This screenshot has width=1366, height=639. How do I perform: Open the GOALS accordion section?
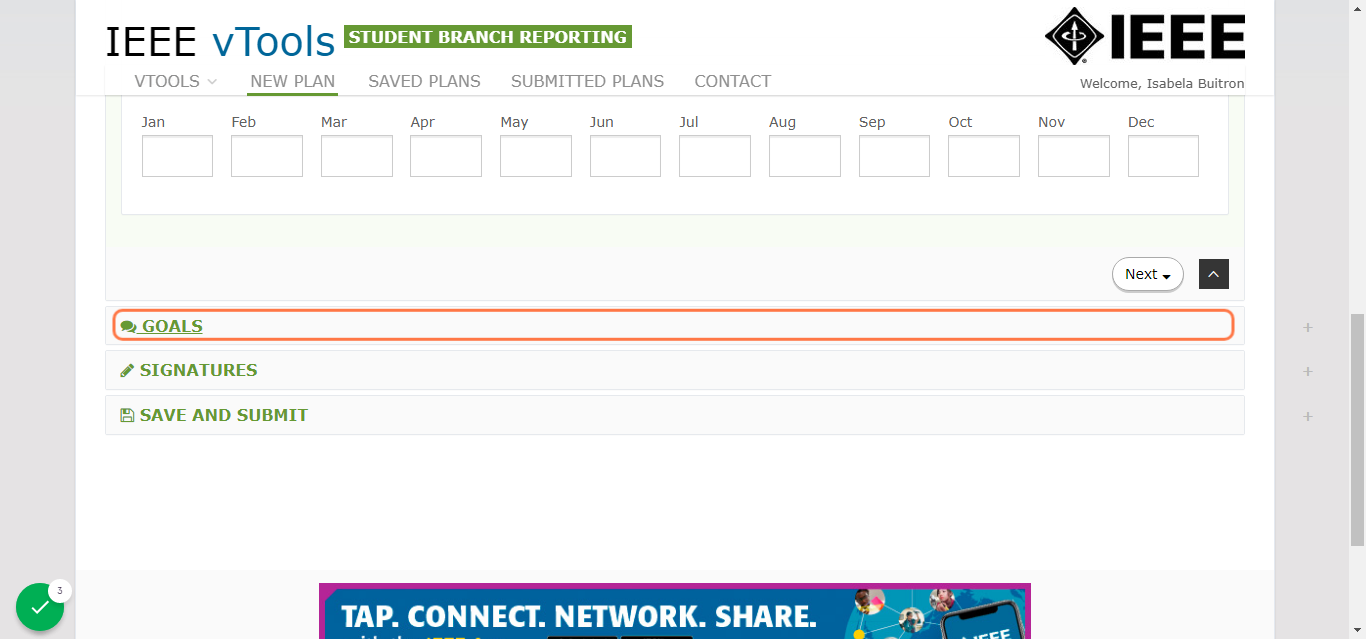[674, 325]
